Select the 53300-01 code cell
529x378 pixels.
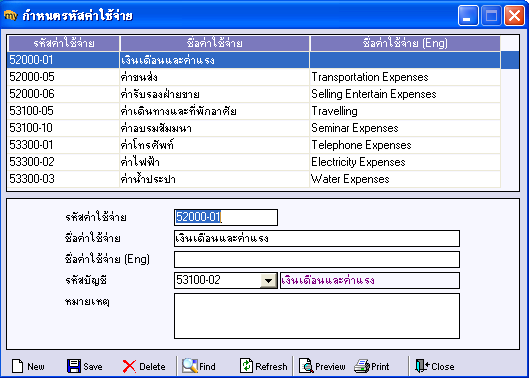click(x=63, y=145)
